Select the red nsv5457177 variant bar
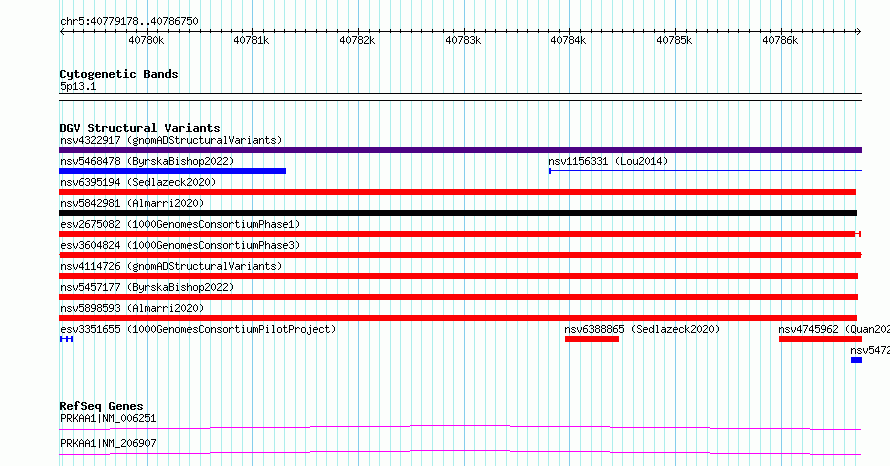 [x=459, y=297]
